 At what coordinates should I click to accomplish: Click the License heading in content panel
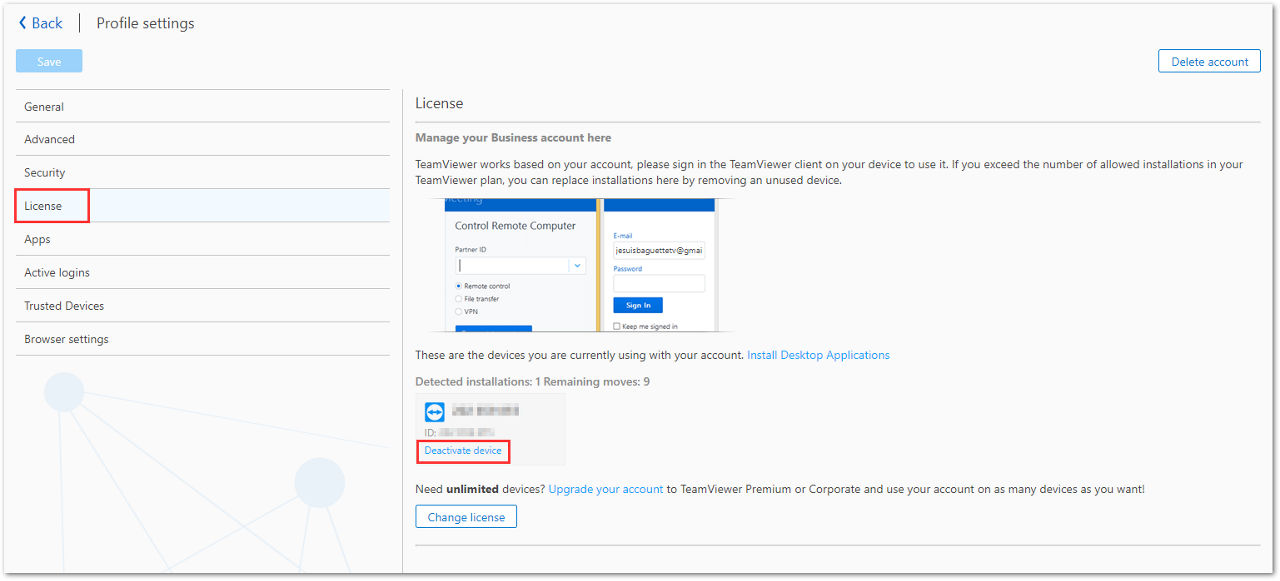(439, 103)
